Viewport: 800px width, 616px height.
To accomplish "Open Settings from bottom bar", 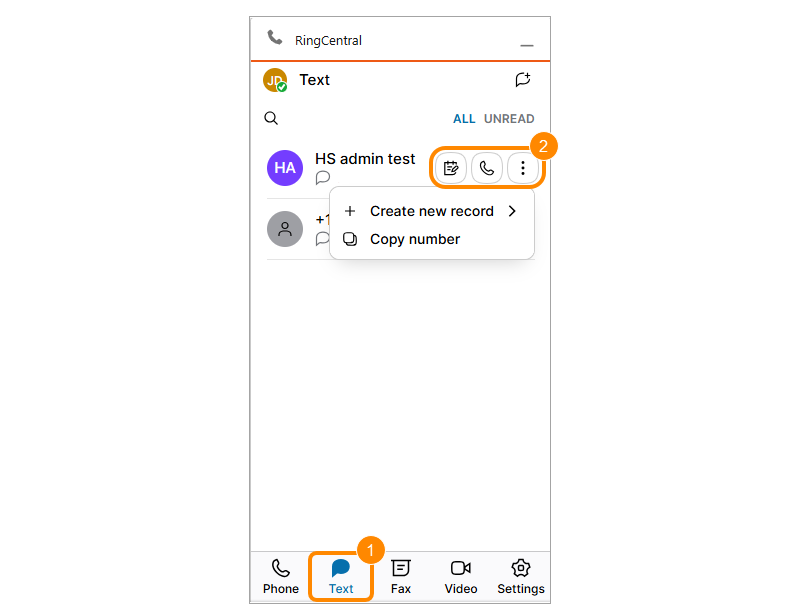I will 521,577.
